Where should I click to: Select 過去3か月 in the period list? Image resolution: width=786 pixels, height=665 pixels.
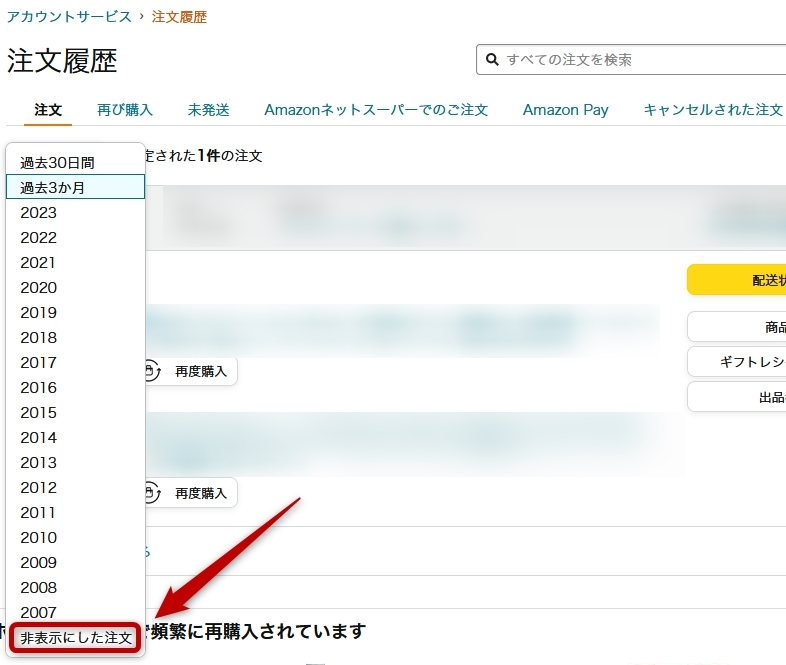[52, 187]
